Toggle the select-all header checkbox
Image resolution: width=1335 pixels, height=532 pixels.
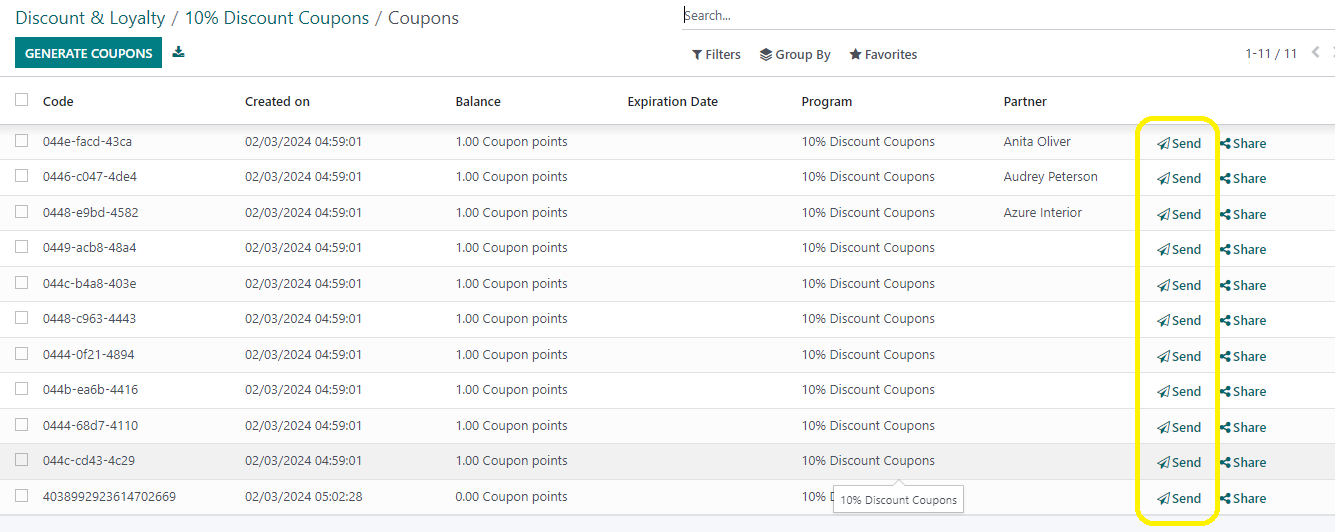(21, 100)
